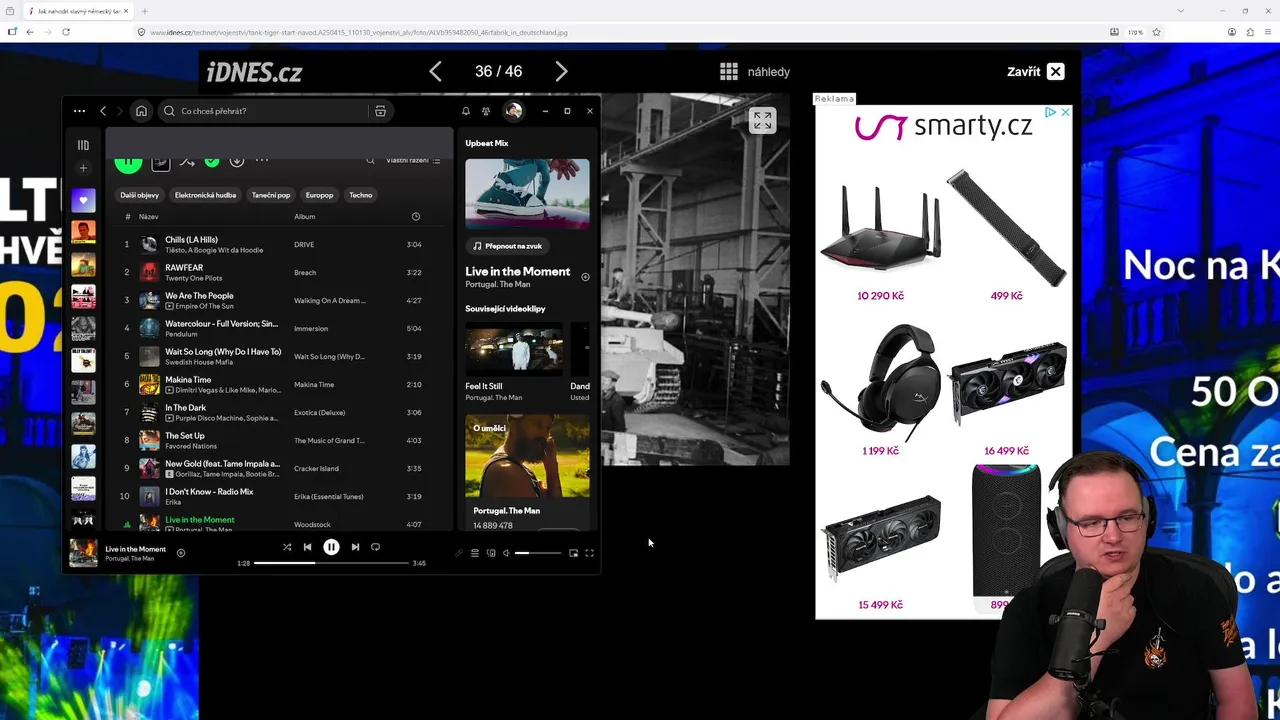
Task: Go back in Spotify navigation
Action: (102, 111)
